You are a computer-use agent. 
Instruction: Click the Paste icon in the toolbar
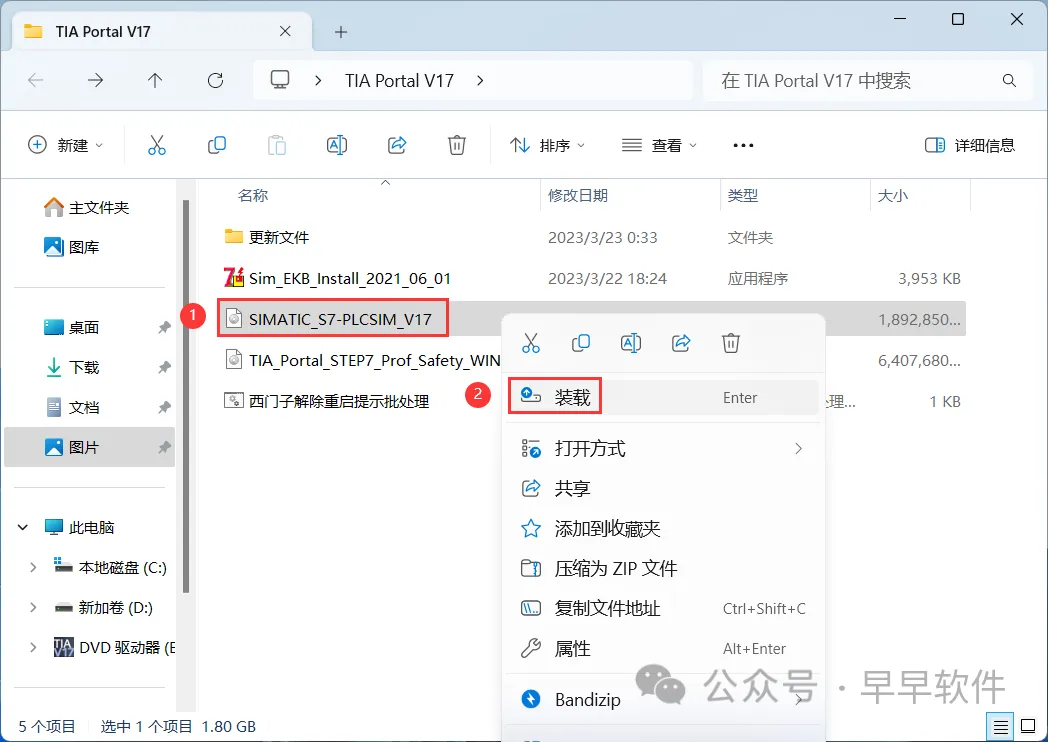click(277, 145)
